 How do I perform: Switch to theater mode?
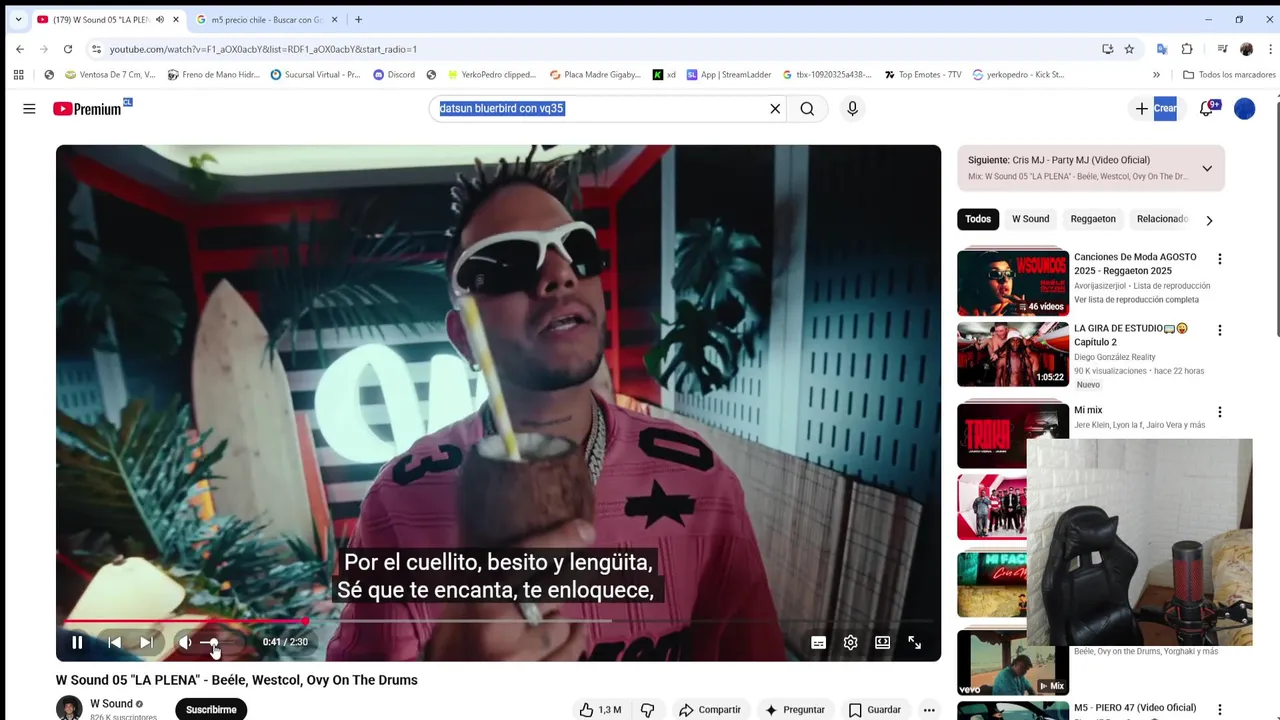882,642
